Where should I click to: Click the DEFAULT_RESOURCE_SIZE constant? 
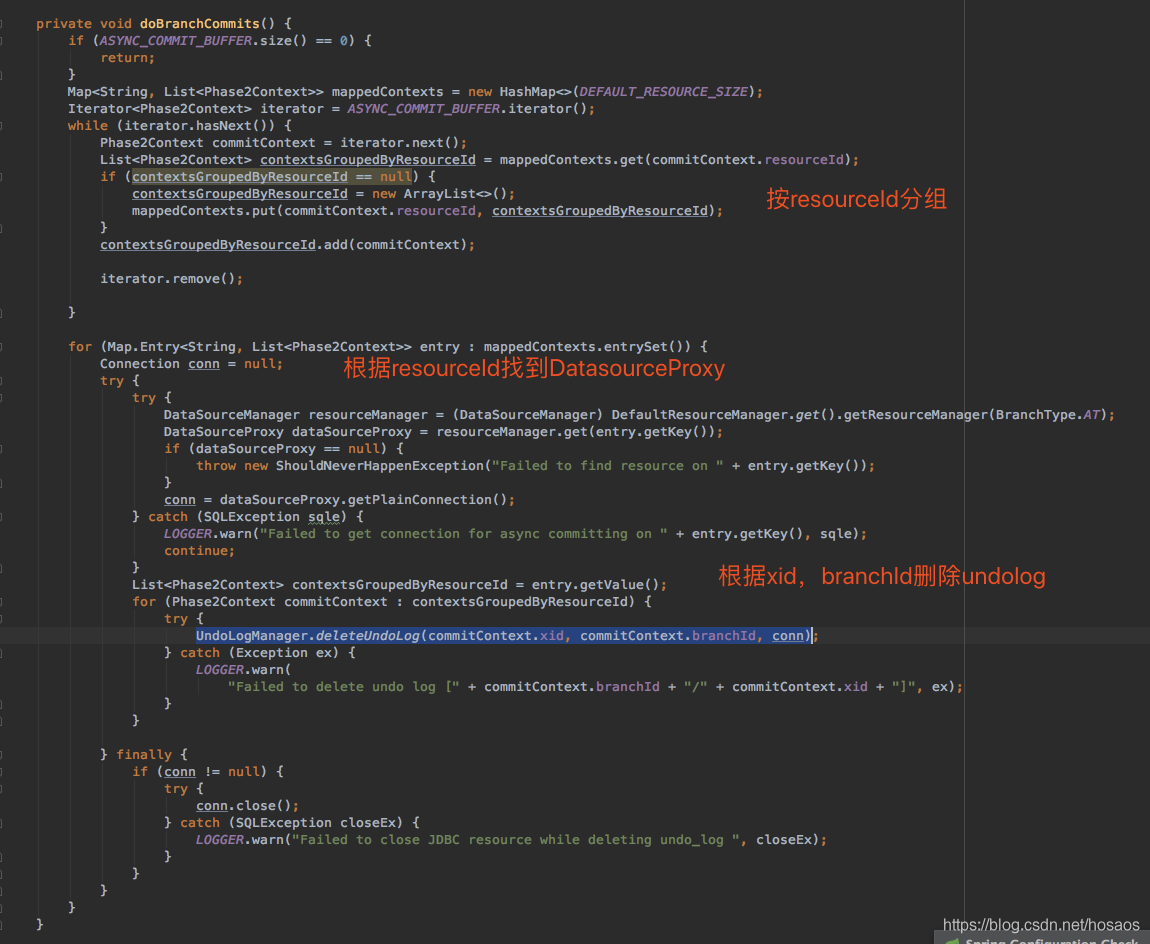pos(663,91)
